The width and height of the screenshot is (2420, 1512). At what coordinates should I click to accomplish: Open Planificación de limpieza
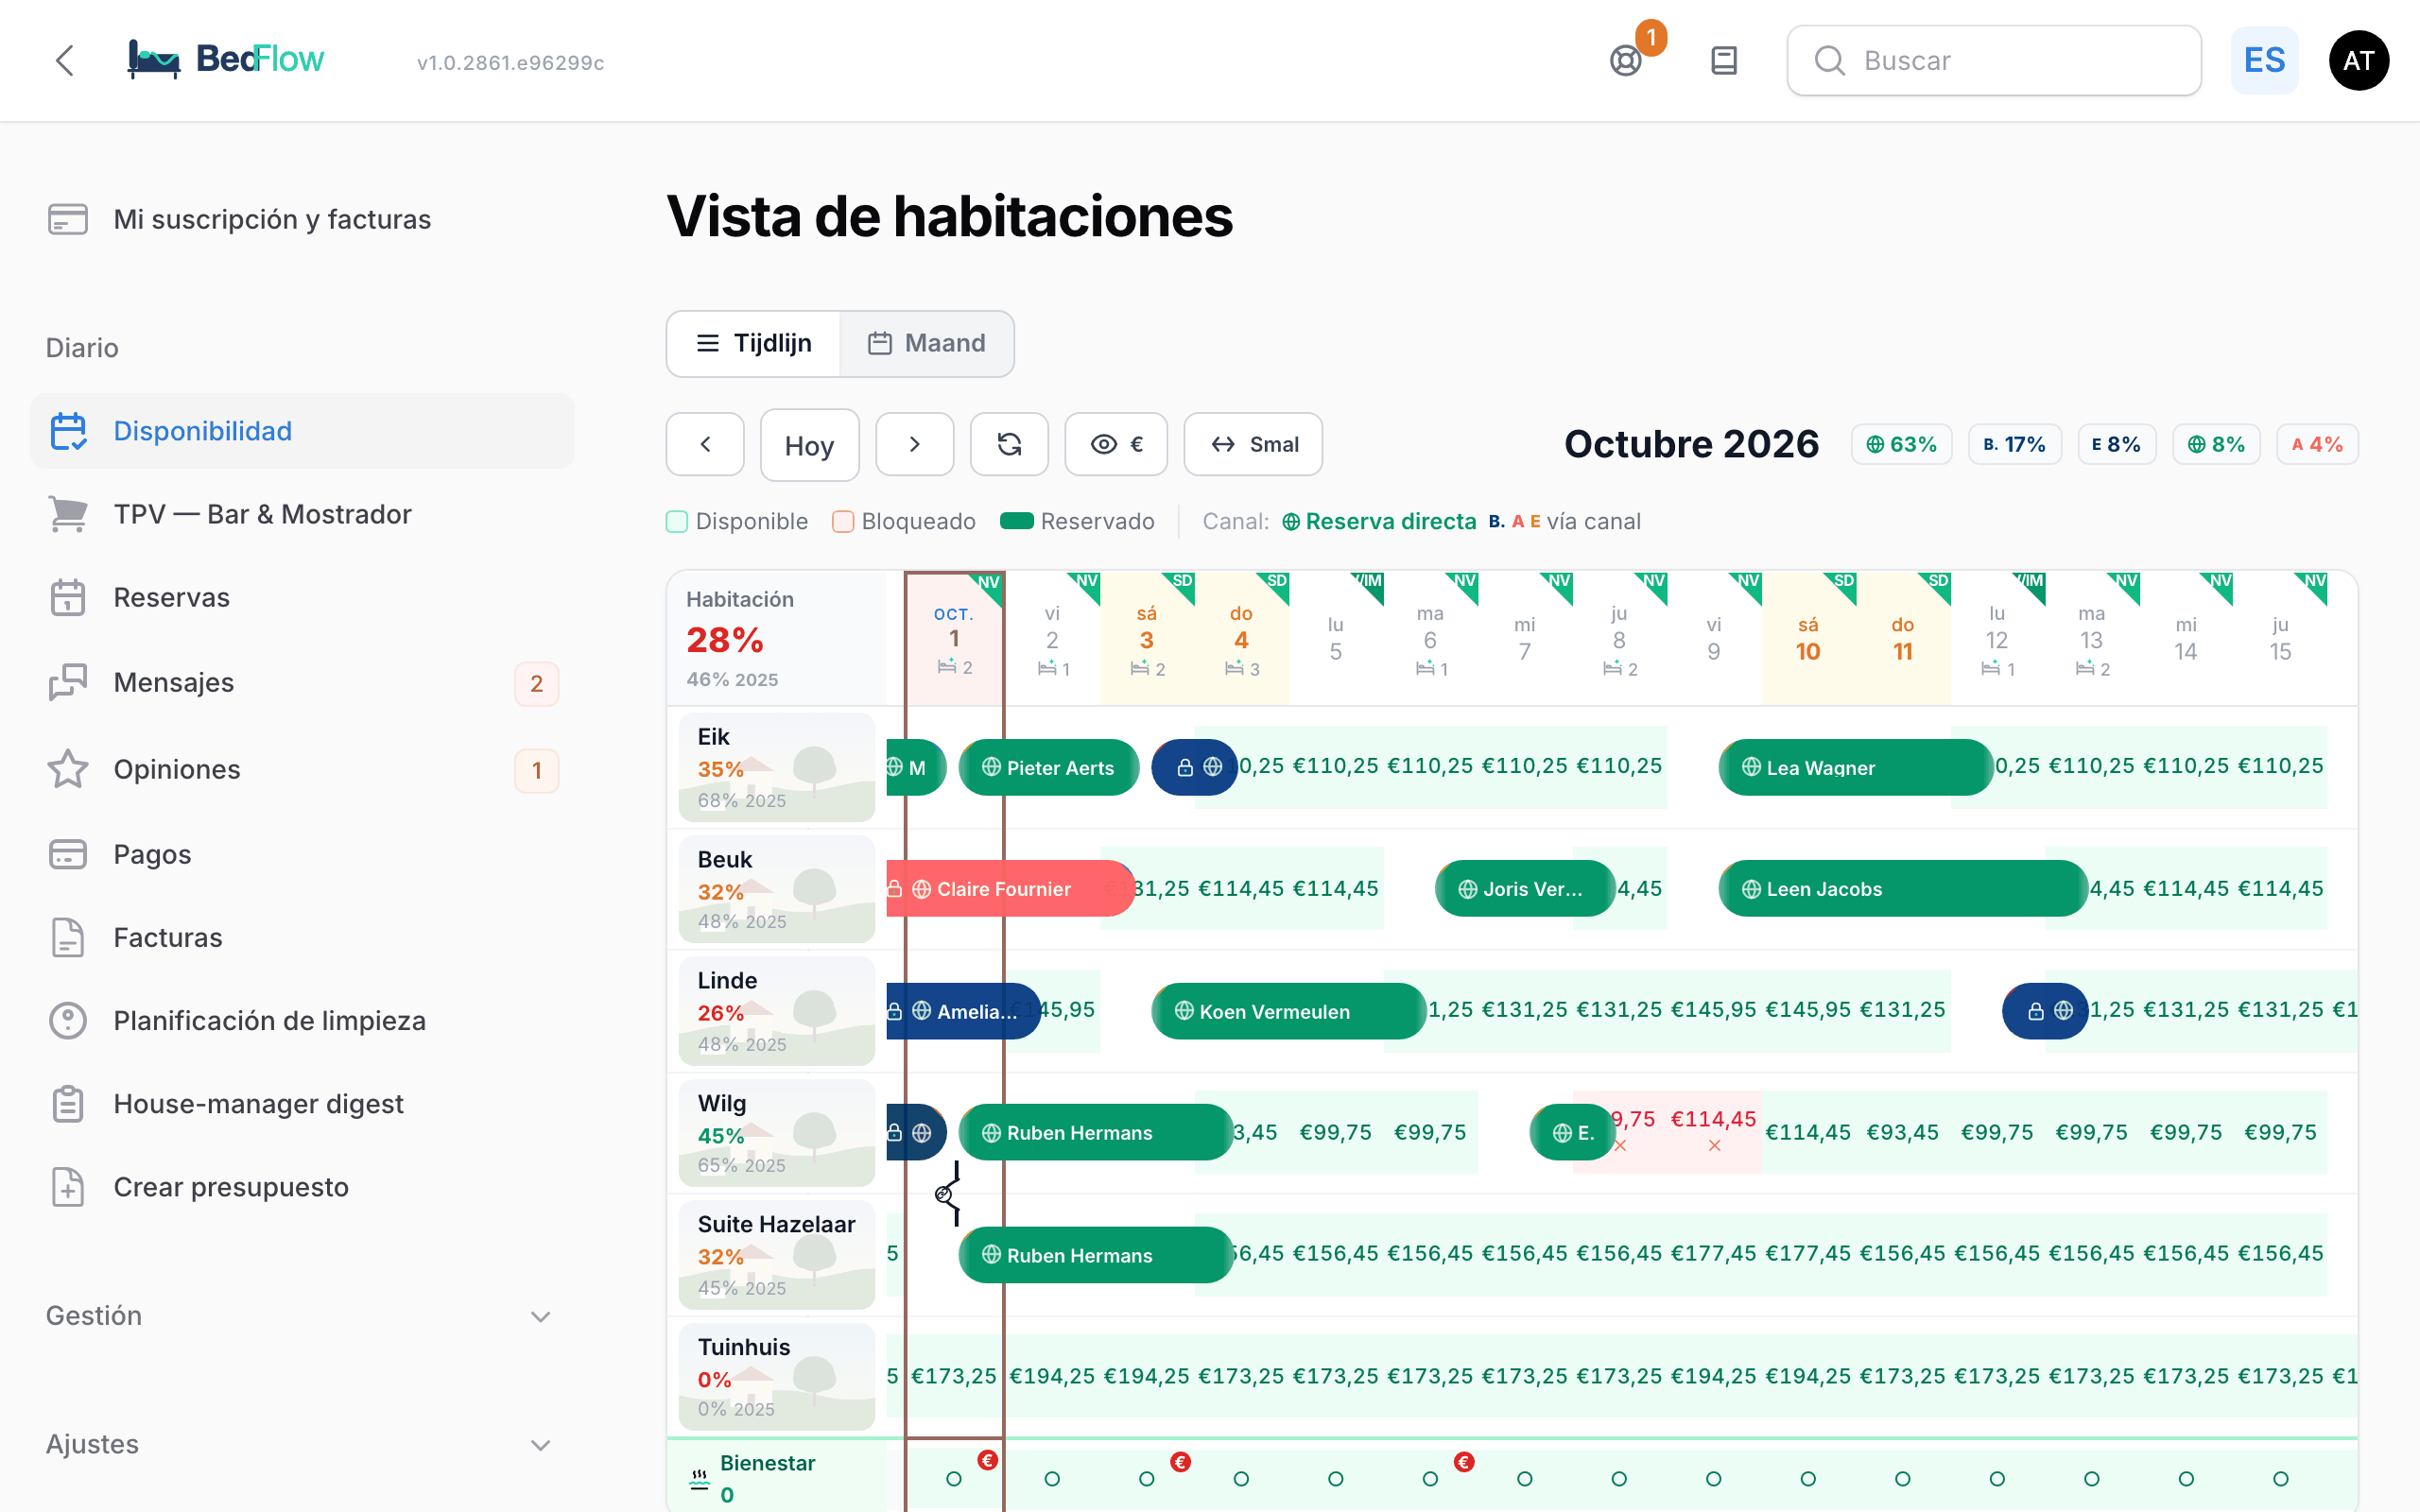pos(302,1020)
